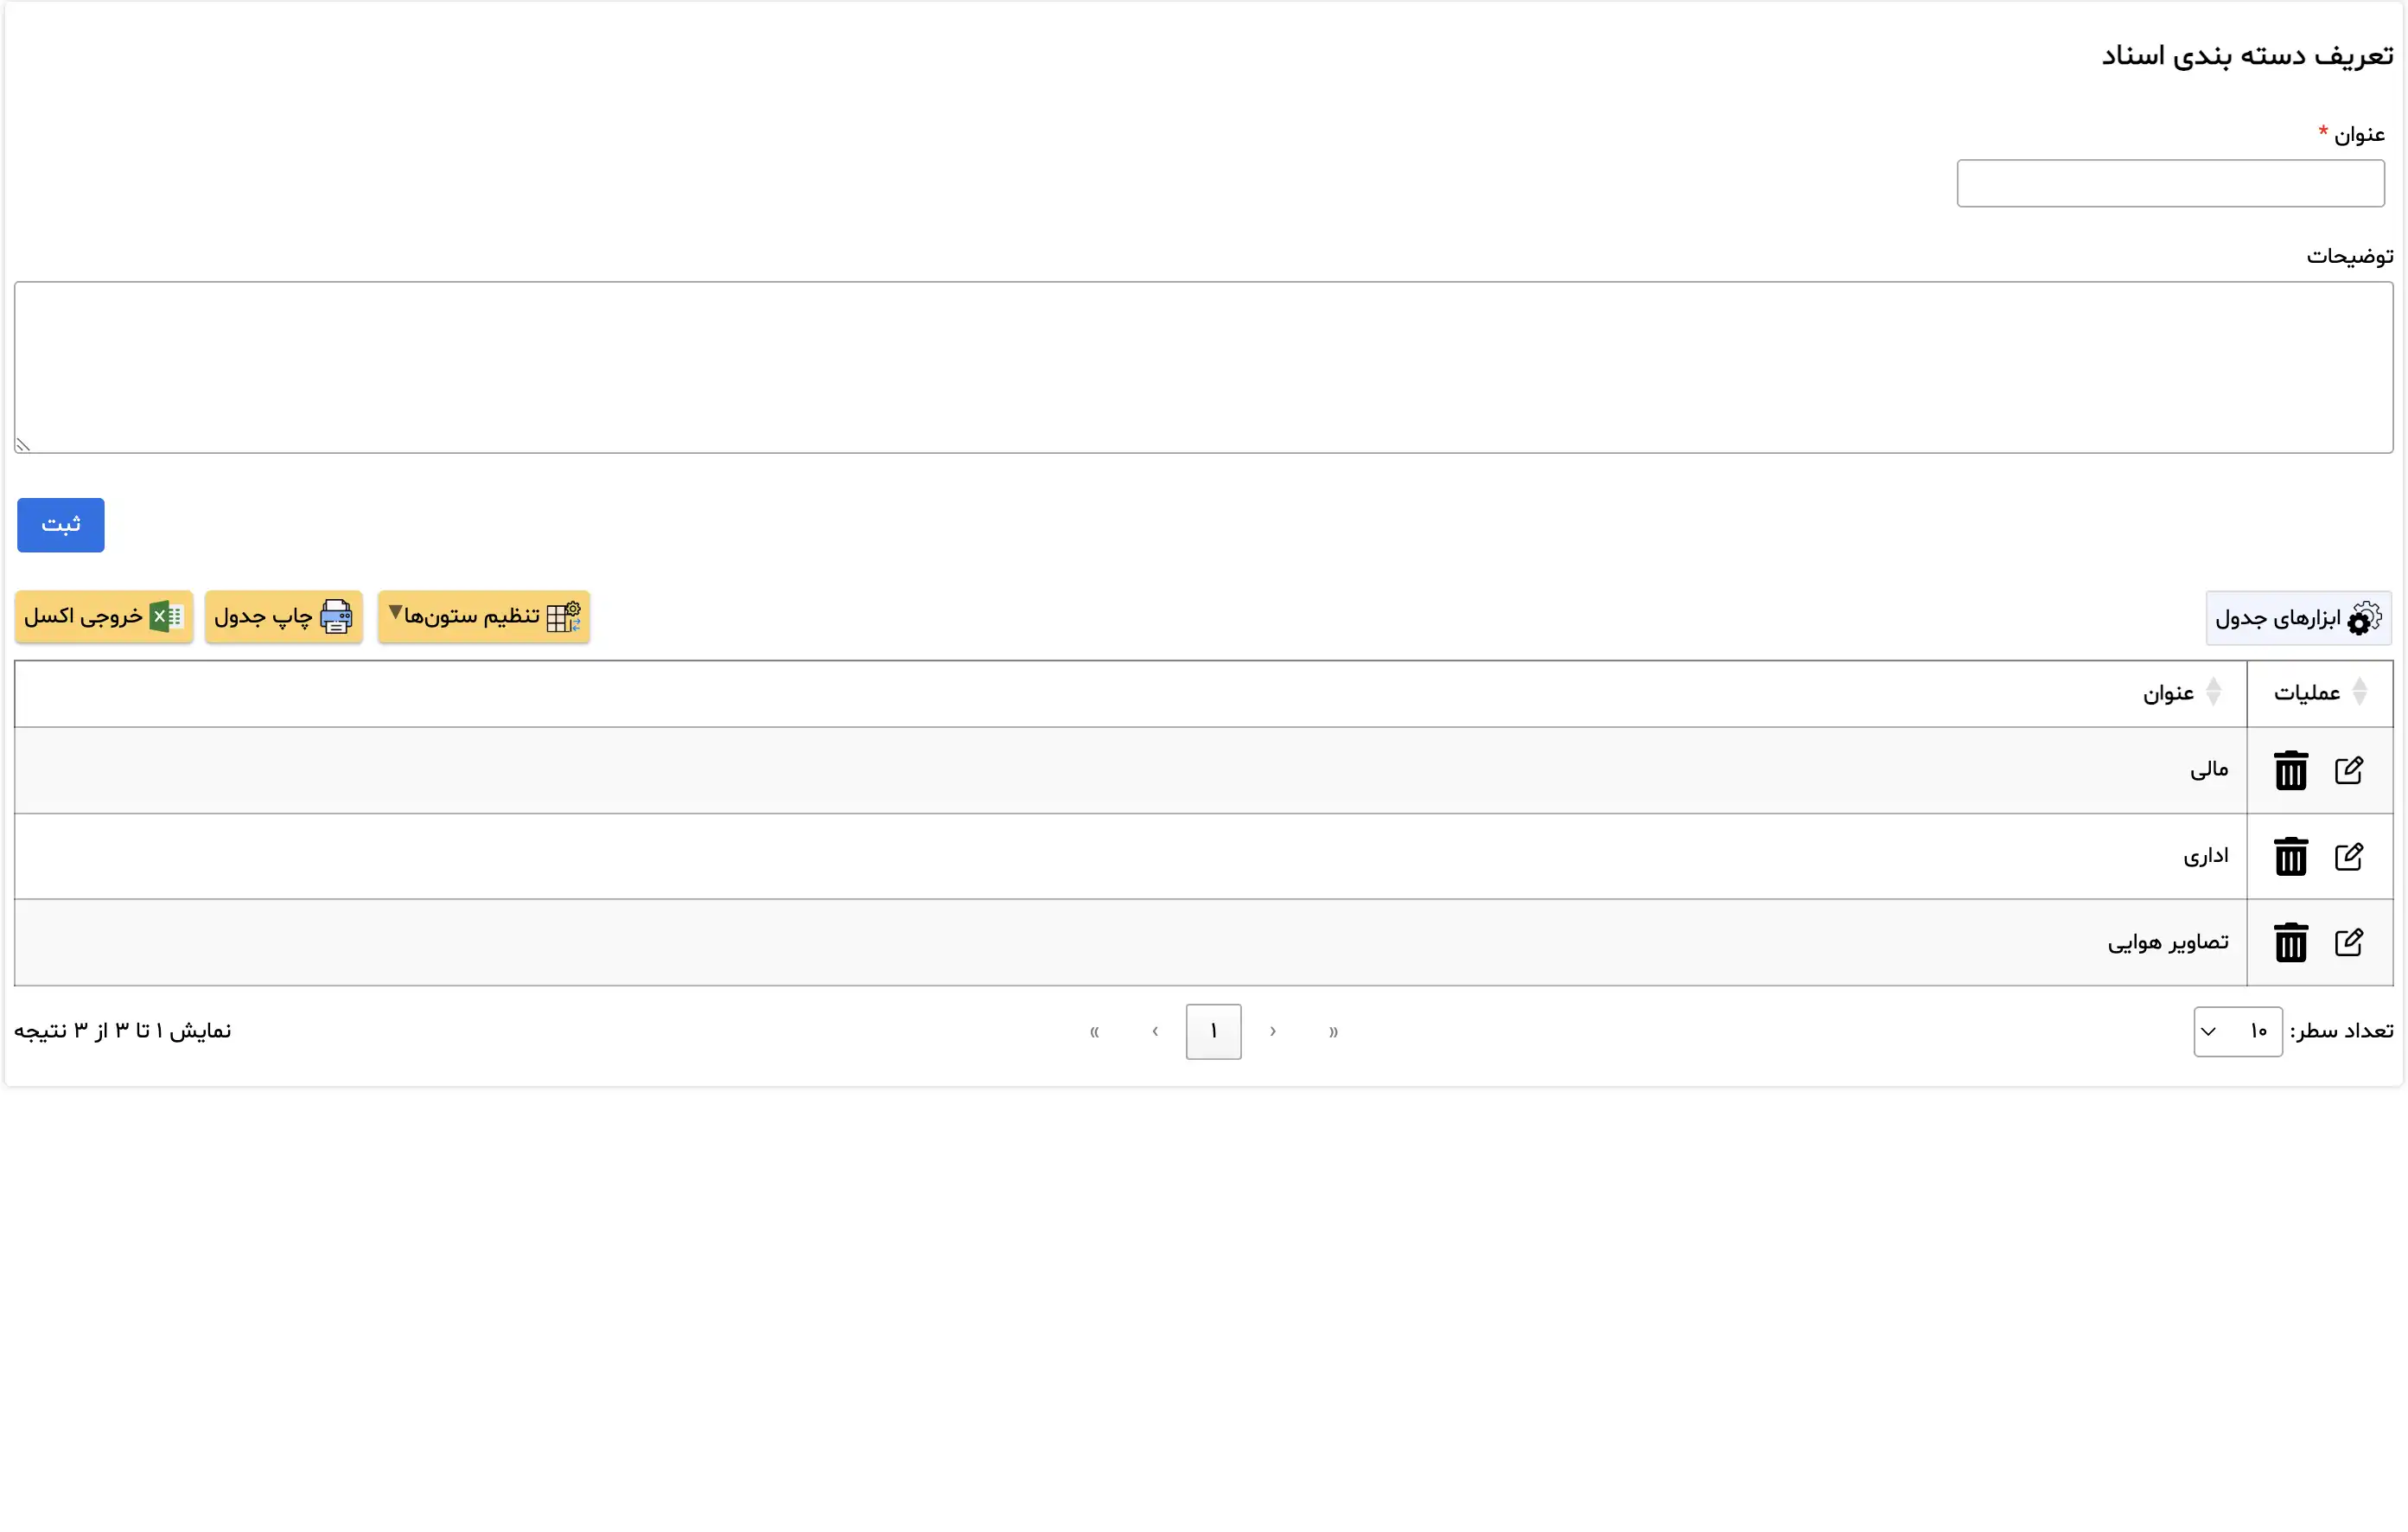Click inside the توضیحات description textarea
The width and height of the screenshot is (2408, 1532).
pyautogui.click(x=1203, y=367)
